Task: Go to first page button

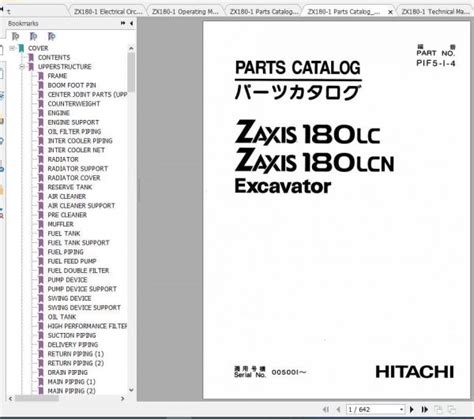Action: coord(326,409)
